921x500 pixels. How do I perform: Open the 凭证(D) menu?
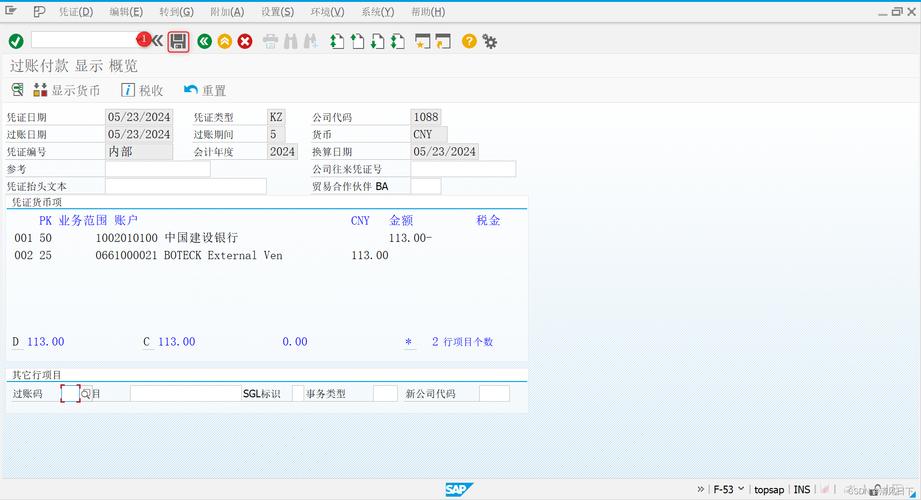pyautogui.click(x=76, y=12)
